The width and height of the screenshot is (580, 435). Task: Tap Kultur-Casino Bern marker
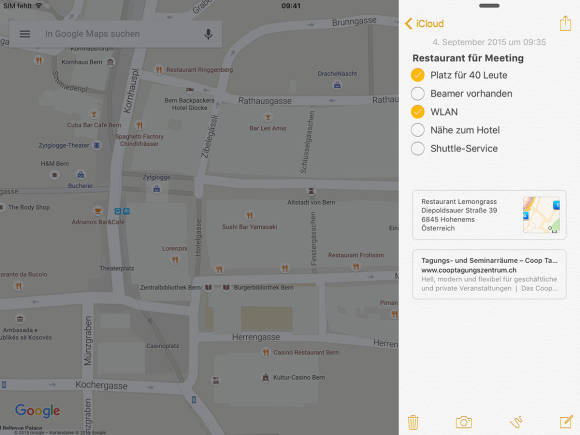pos(265,378)
